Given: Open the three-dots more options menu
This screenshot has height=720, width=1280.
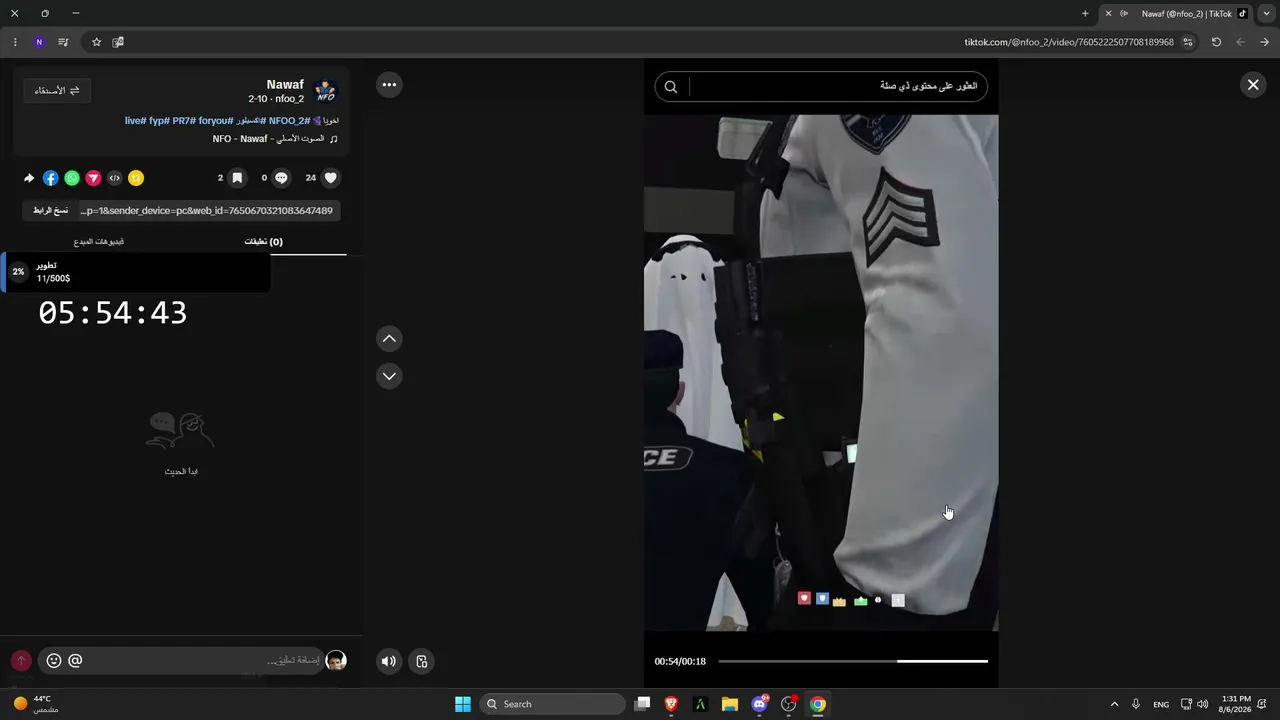Looking at the screenshot, I should tap(389, 85).
